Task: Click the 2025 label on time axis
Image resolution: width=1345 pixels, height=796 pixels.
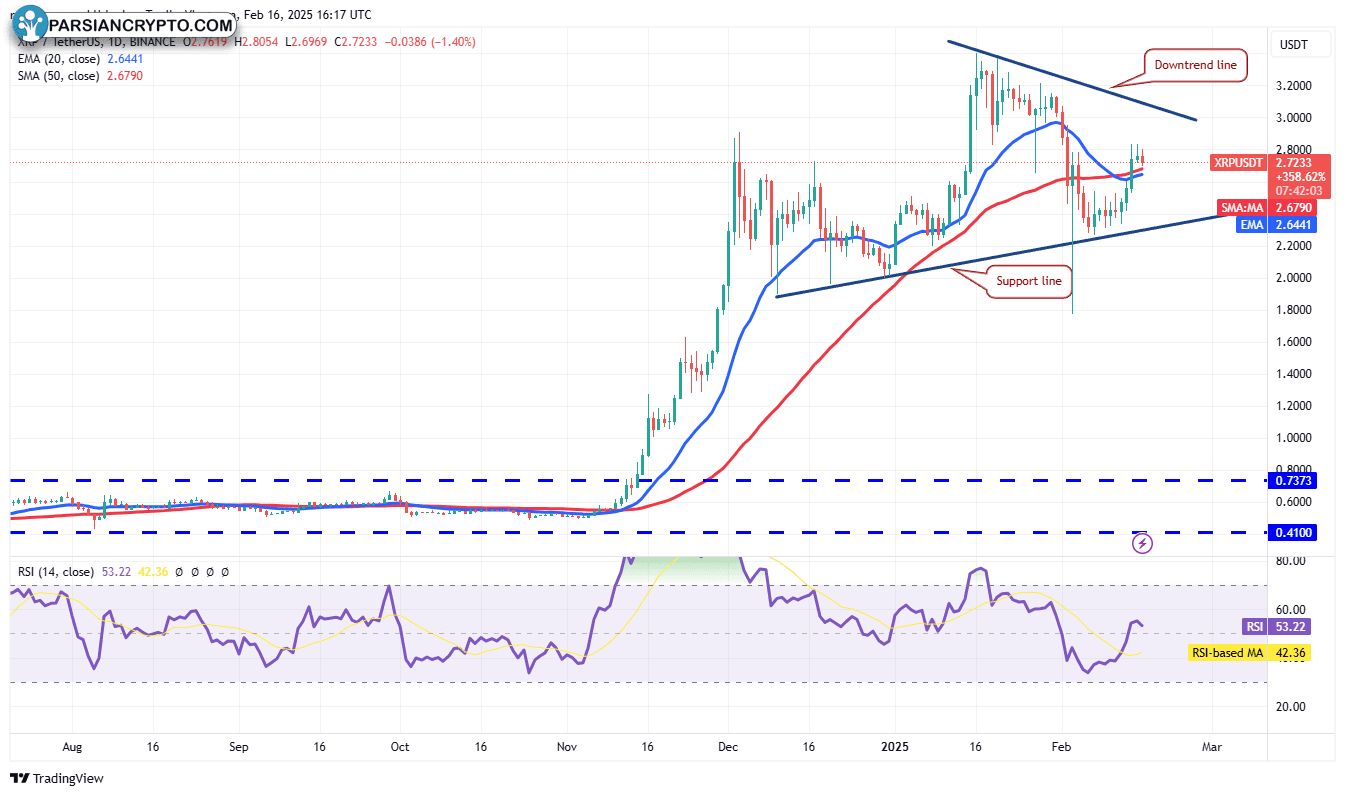Action: coord(895,747)
